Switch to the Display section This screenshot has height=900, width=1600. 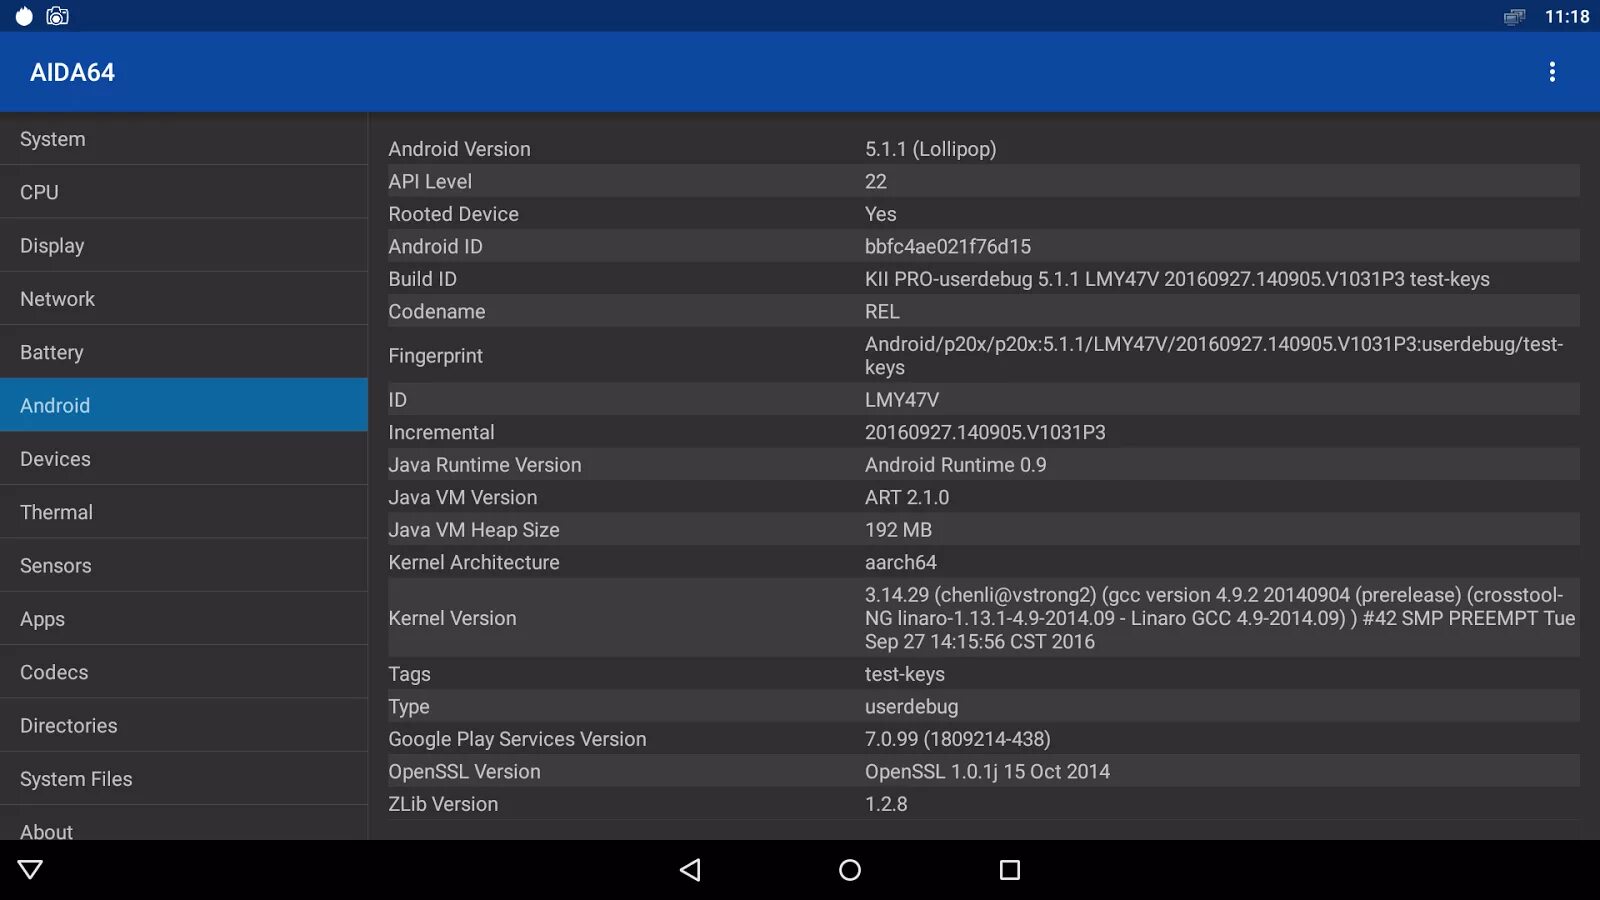[184, 245]
